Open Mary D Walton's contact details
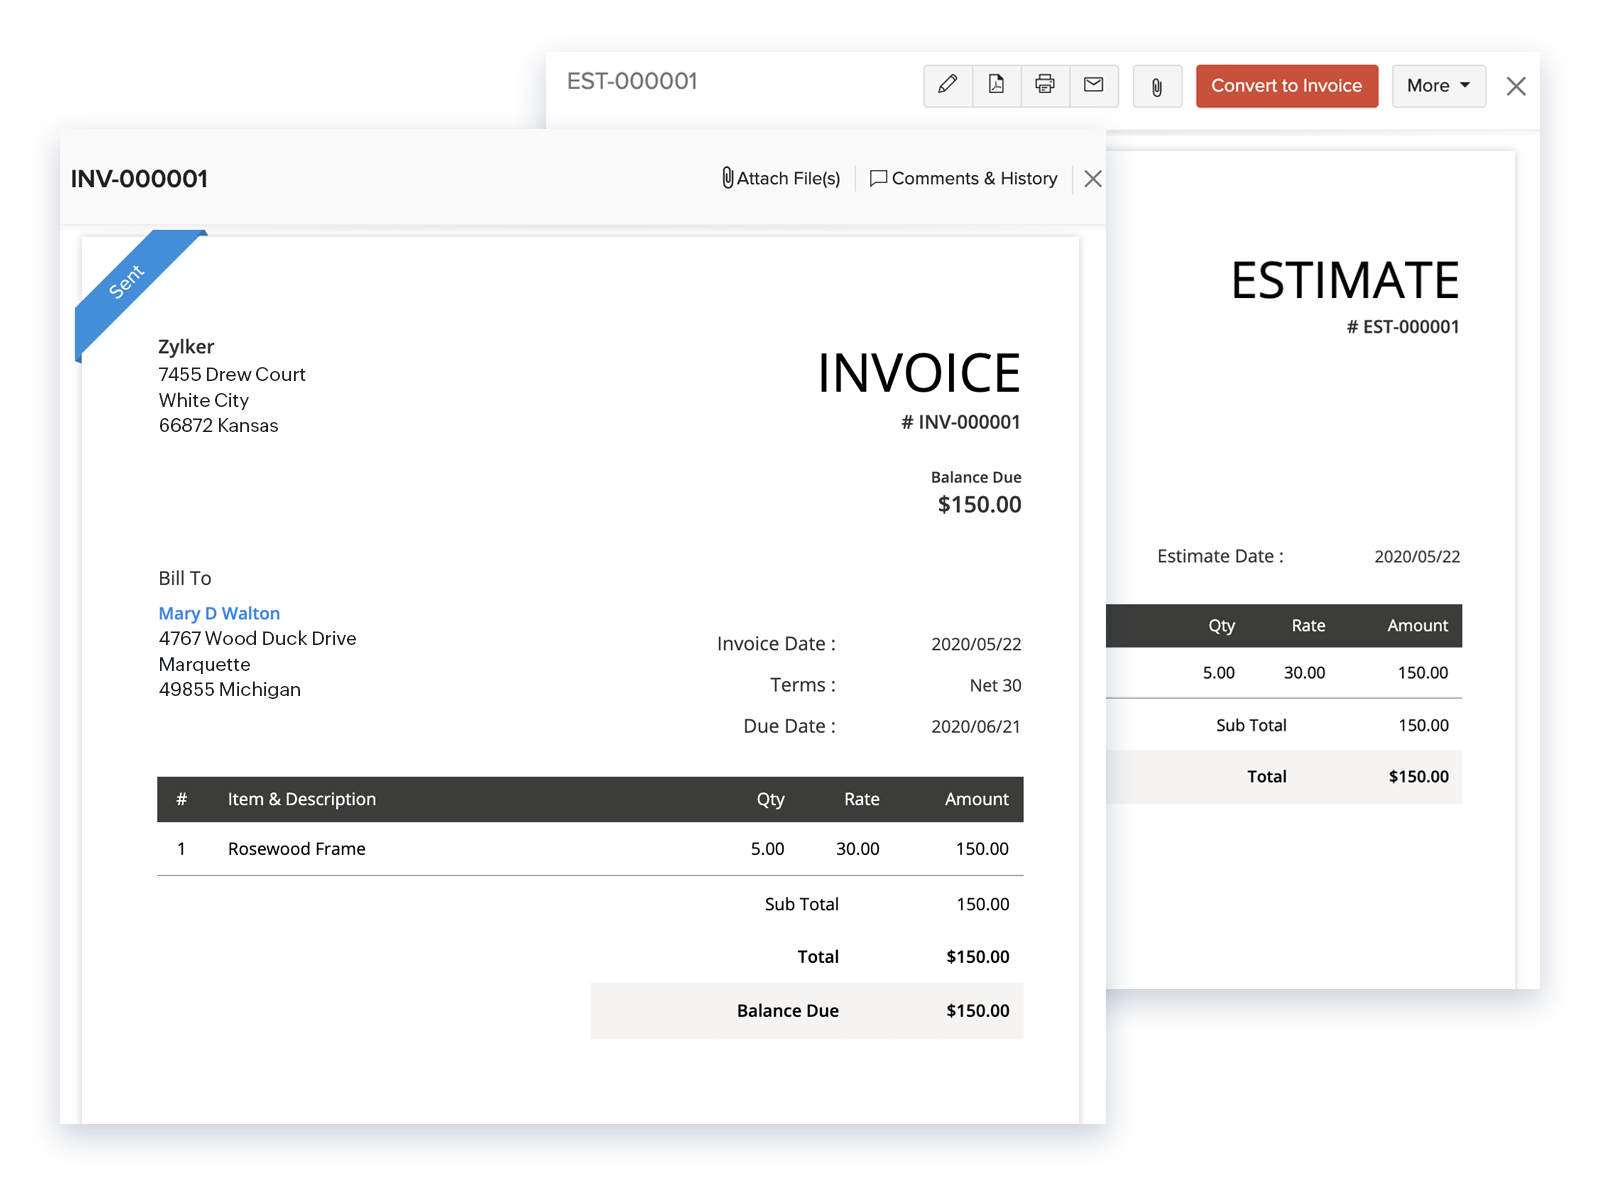Image resolution: width=1600 pixels, height=1200 pixels. [x=219, y=613]
